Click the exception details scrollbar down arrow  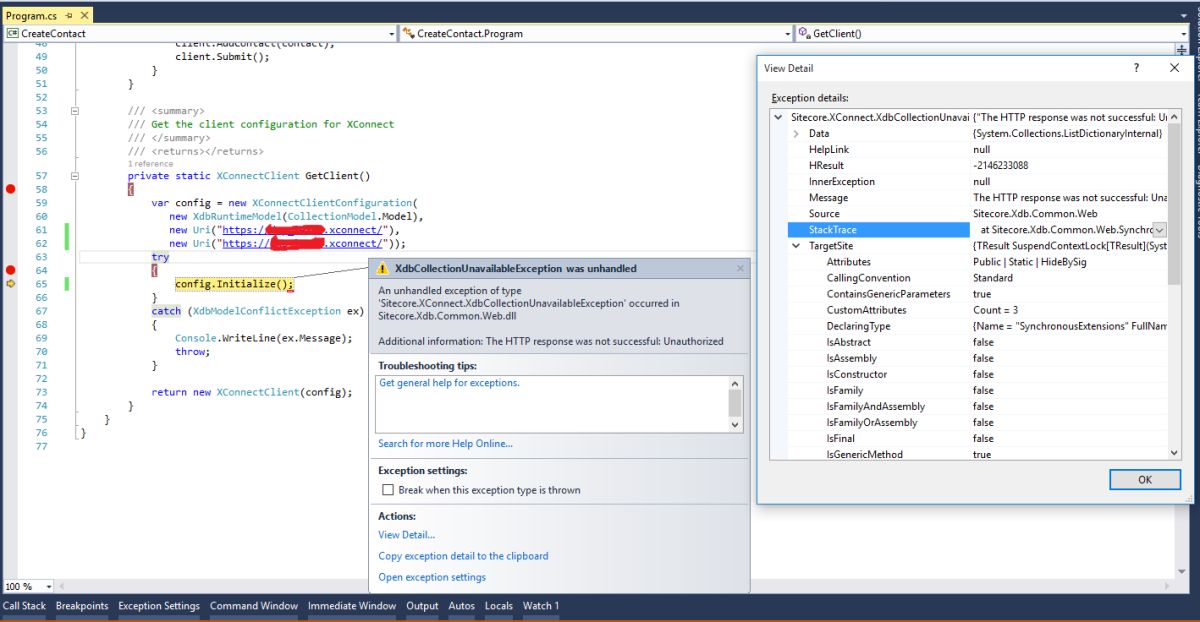tap(1174, 453)
